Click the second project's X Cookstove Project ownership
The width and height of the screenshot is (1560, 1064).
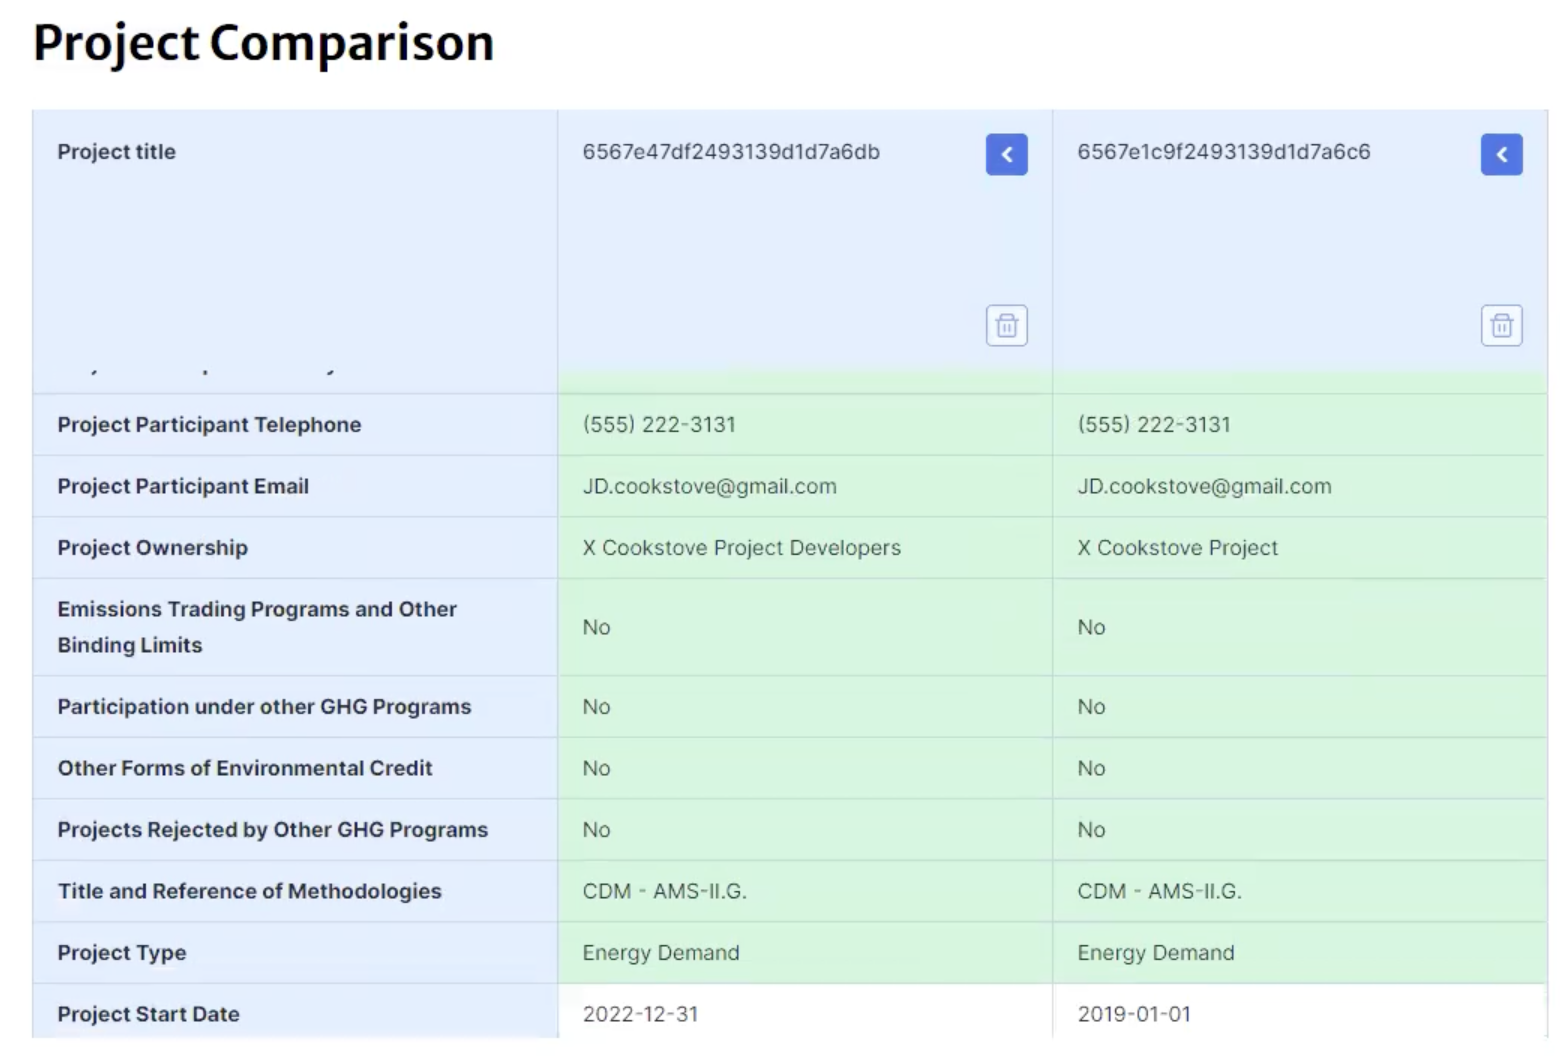(x=1177, y=548)
